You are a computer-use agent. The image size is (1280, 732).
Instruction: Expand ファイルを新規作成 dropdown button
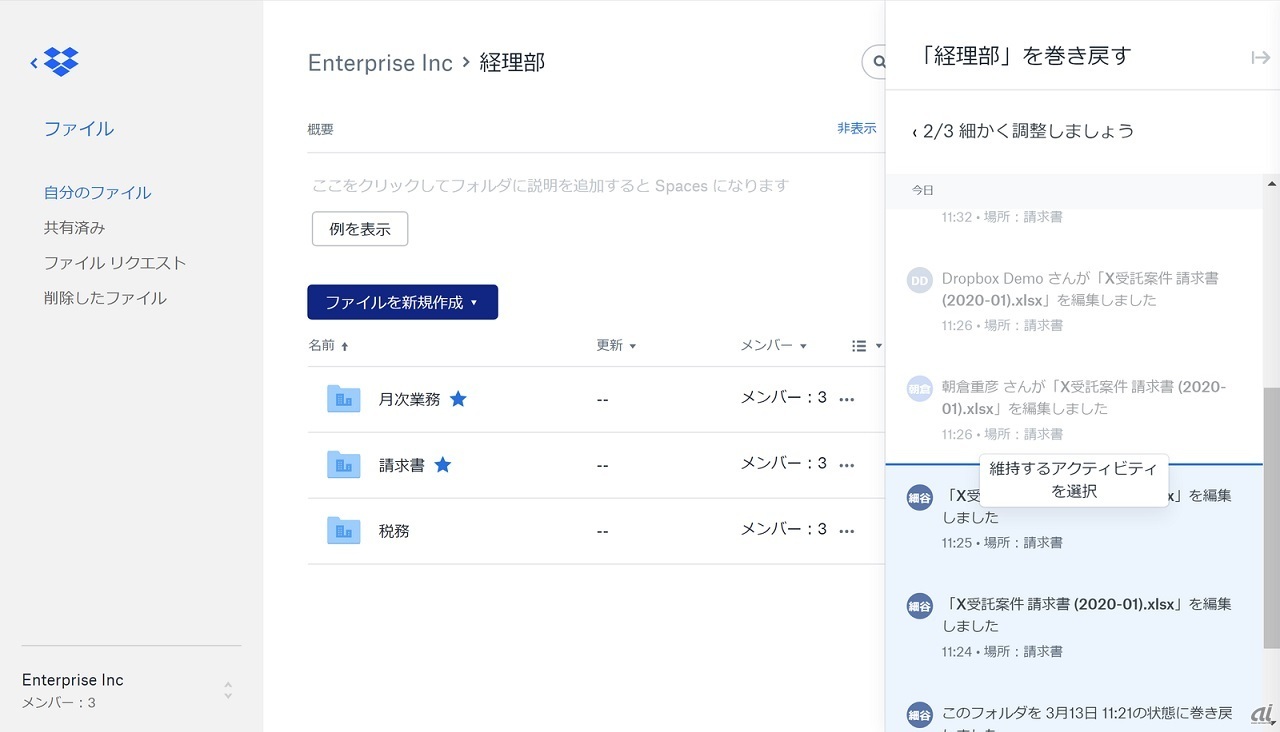point(402,302)
